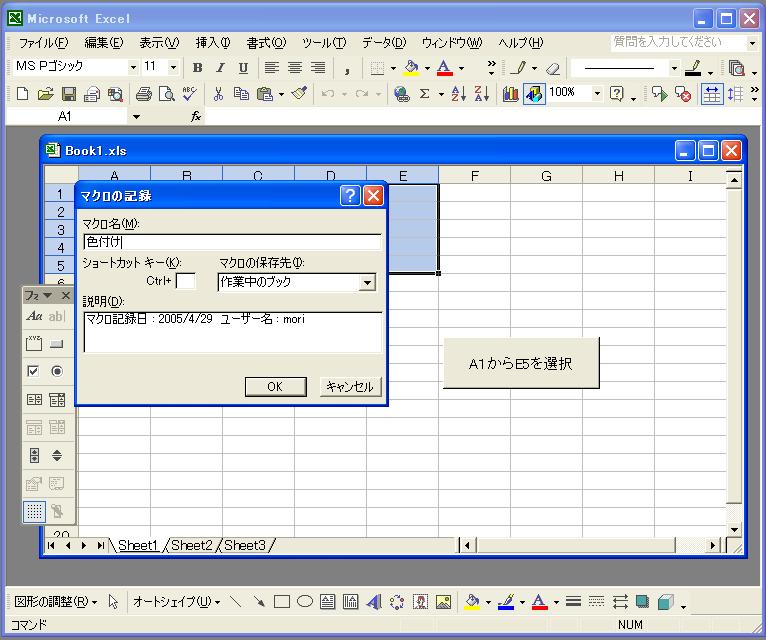Click the Ctrl+ shortcut key field
Viewport: 766px width, 640px height.
point(186,281)
